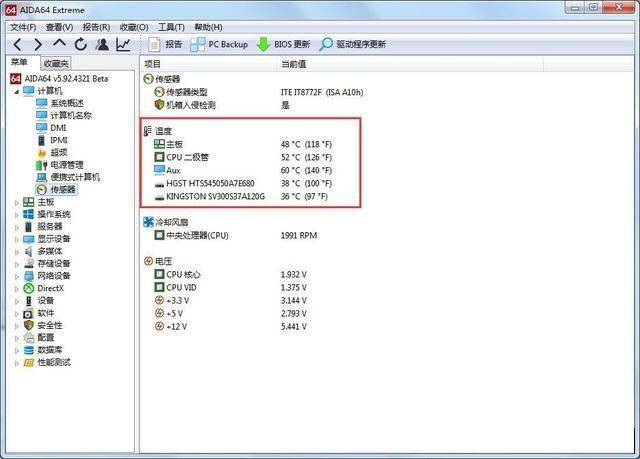Select the KINGSTON SV300S37A120G row
The image size is (640, 459).
[241, 197]
